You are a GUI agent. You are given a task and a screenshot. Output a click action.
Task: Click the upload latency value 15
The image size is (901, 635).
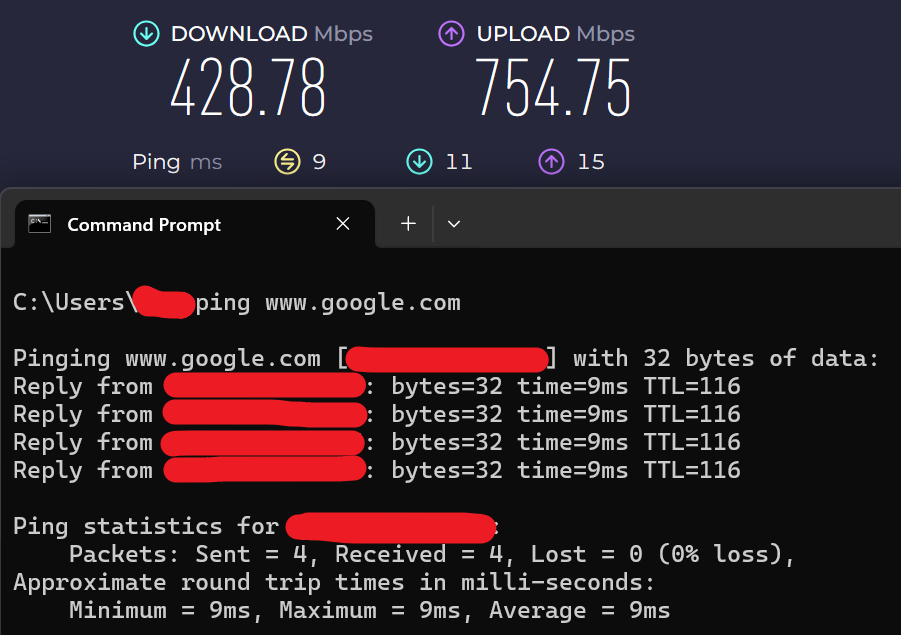(591, 162)
